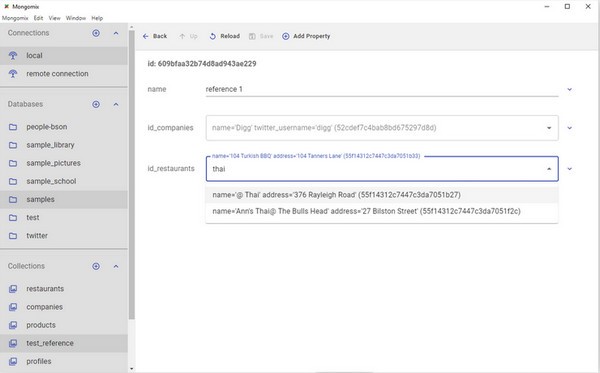Open the local connection
600x373 pixels.
tap(64, 55)
